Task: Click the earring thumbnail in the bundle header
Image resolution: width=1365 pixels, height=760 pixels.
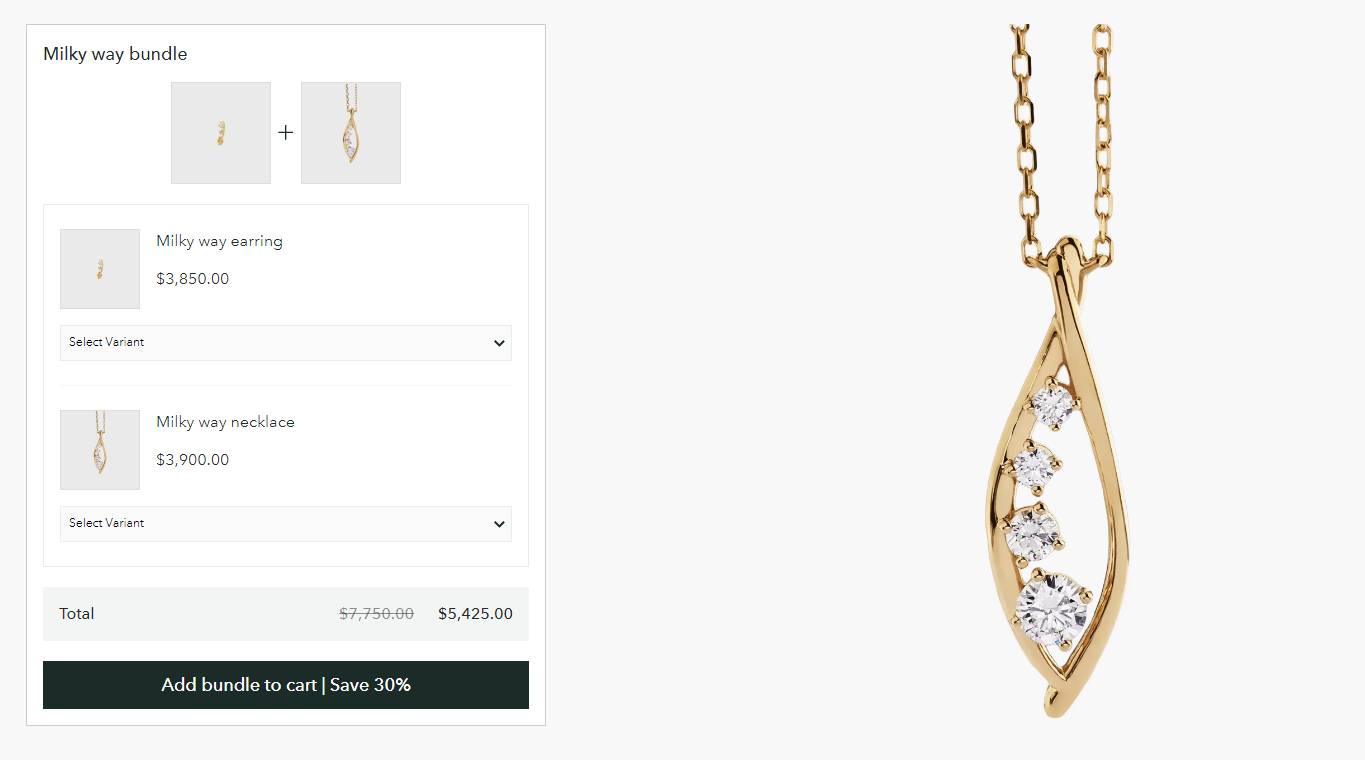Action: click(x=221, y=133)
